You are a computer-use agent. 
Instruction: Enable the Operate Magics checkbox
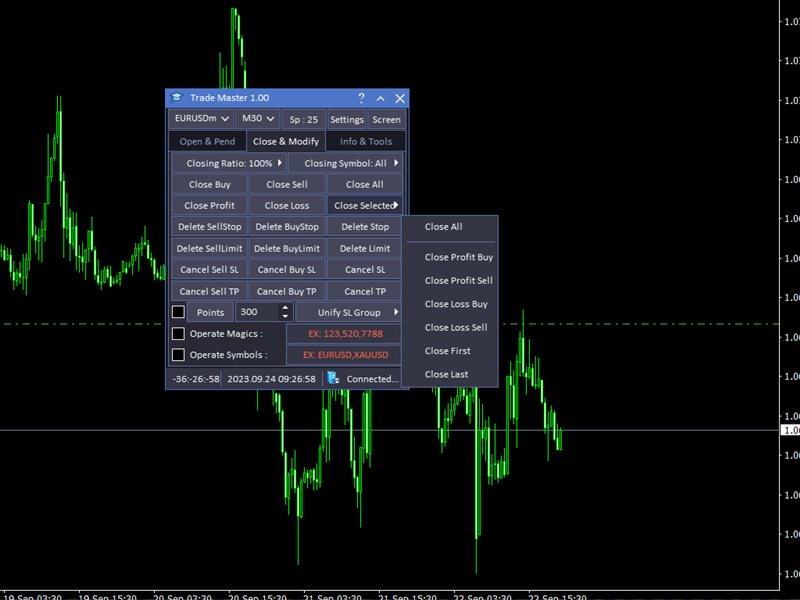click(178, 333)
